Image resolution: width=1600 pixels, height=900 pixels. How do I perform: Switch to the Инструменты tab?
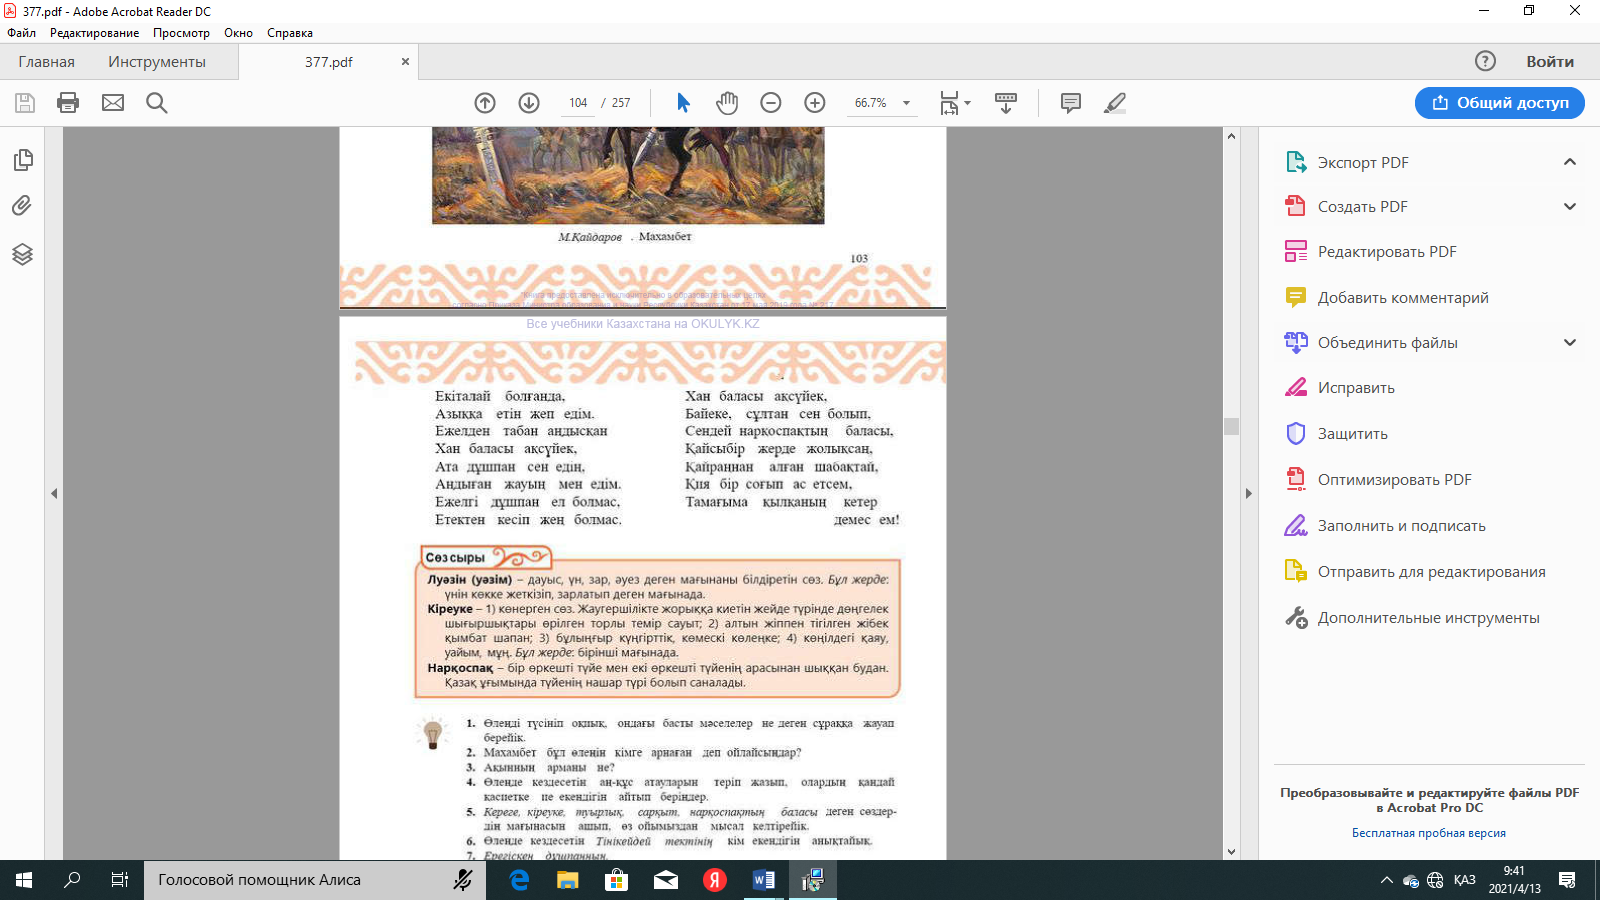(157, 62)
